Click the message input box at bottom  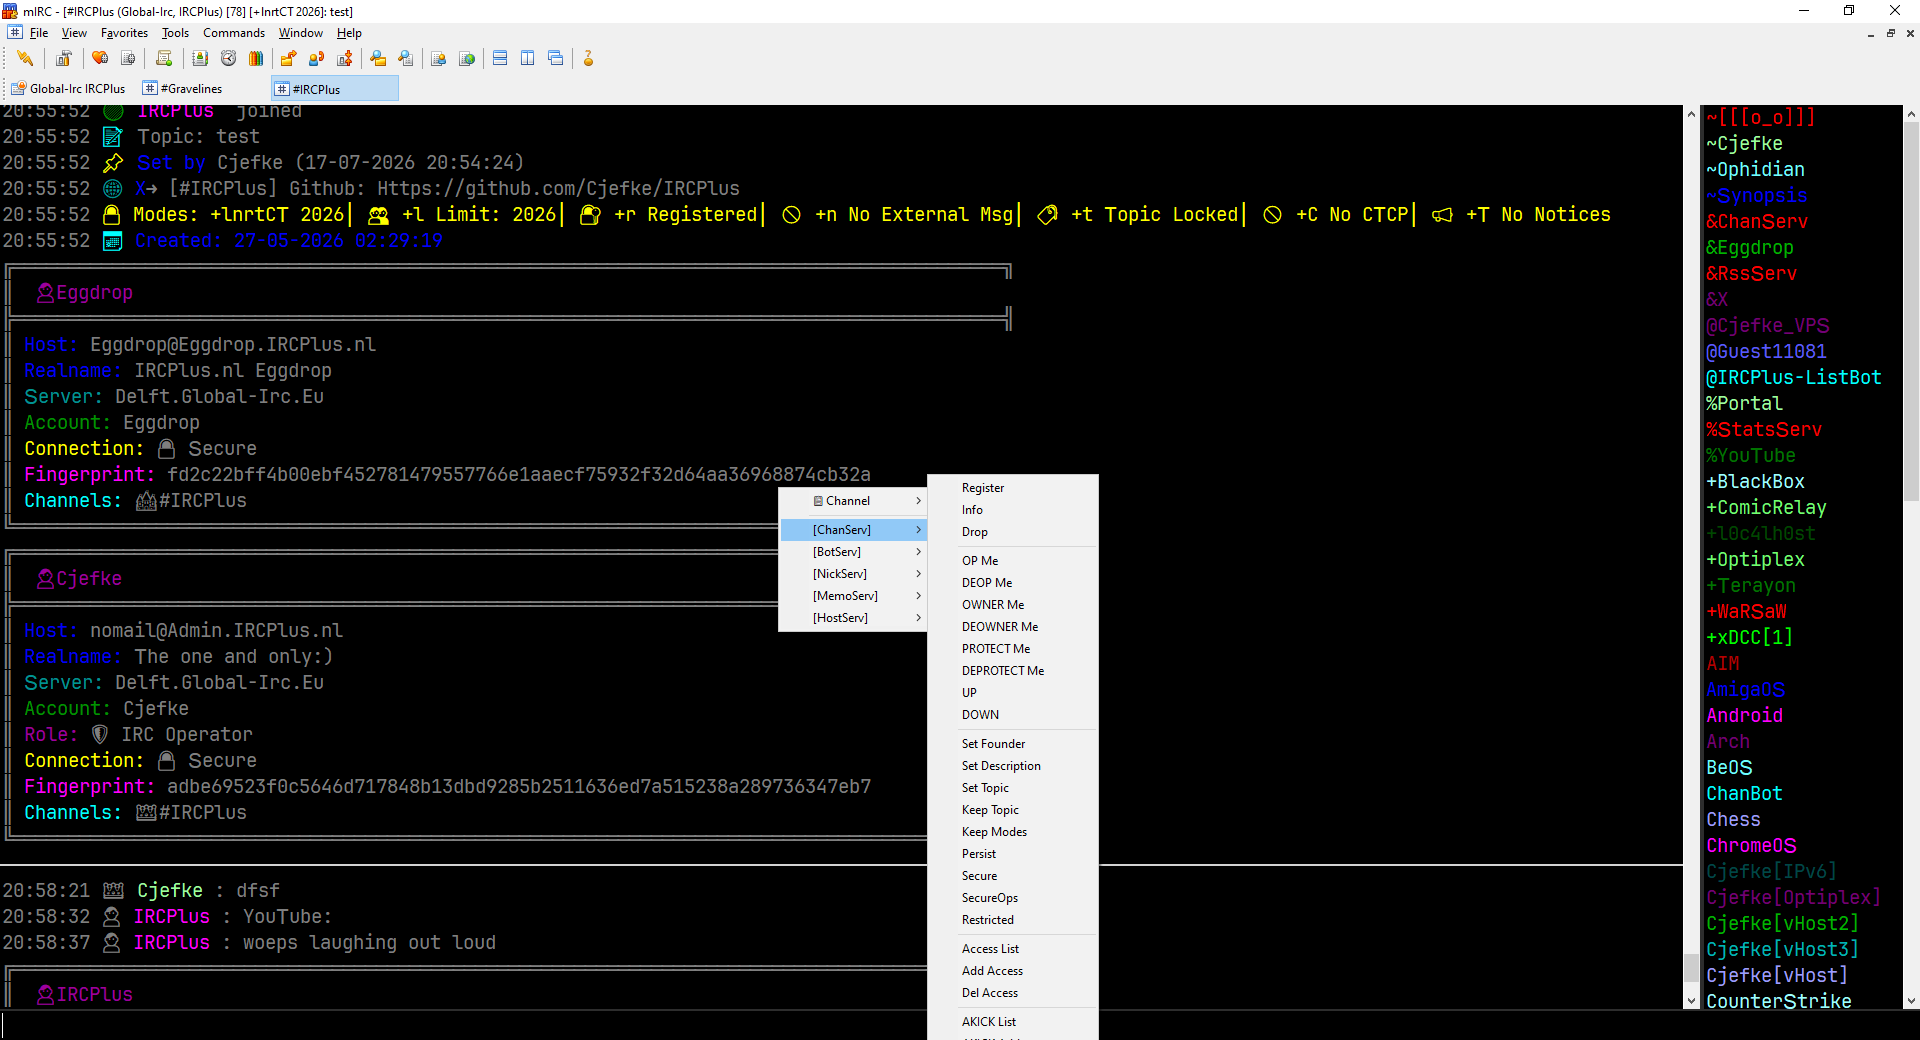960,1026
